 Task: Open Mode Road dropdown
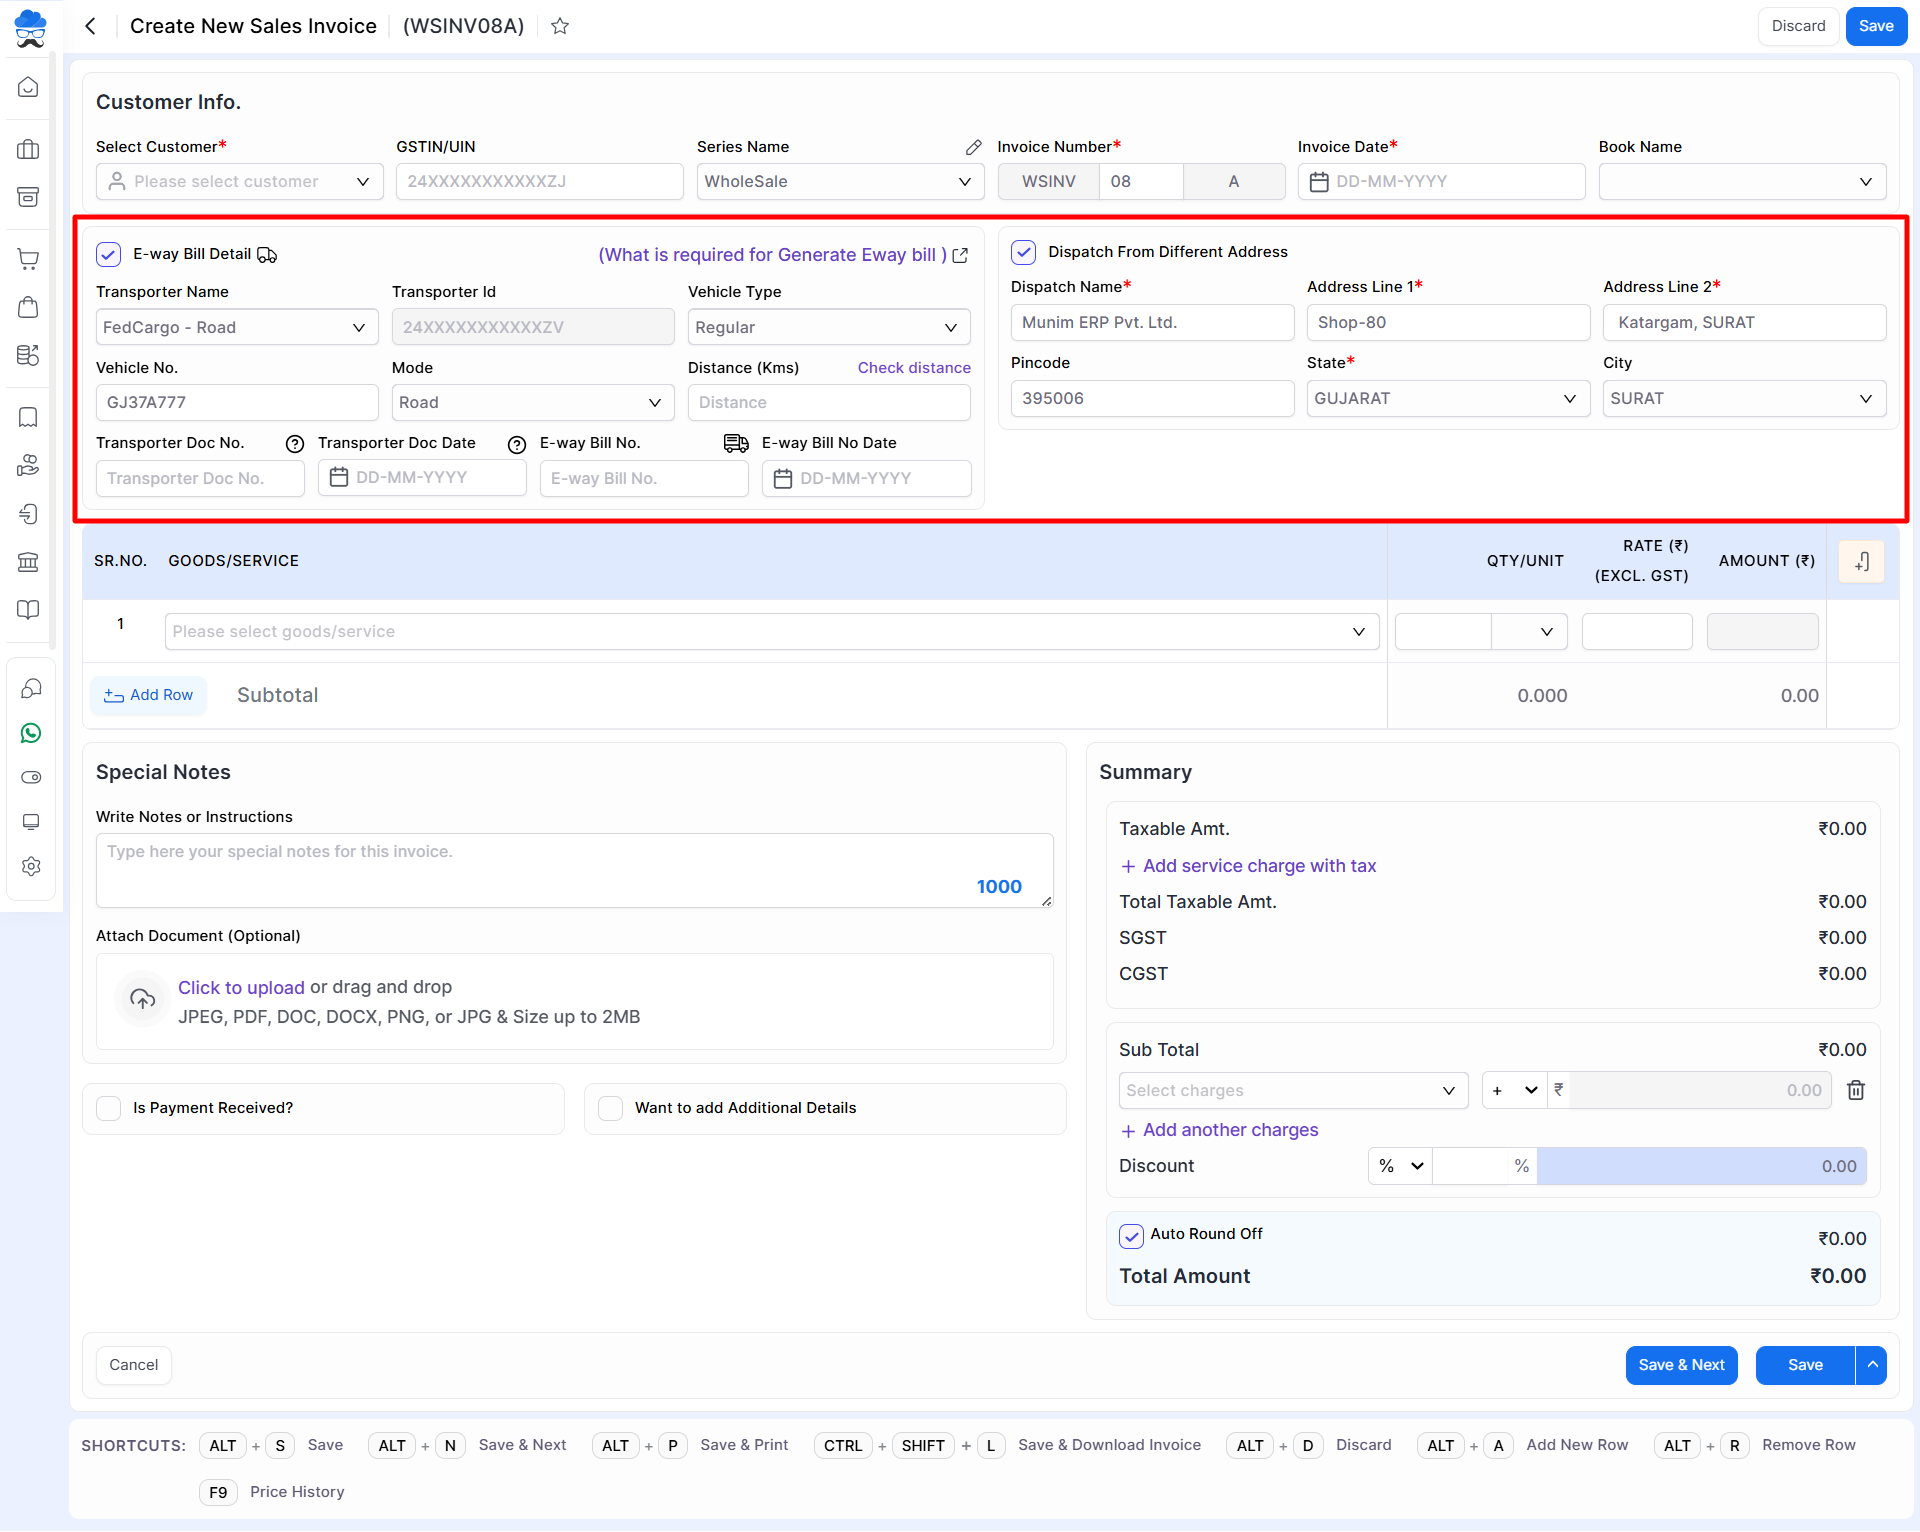pos(533,403)
